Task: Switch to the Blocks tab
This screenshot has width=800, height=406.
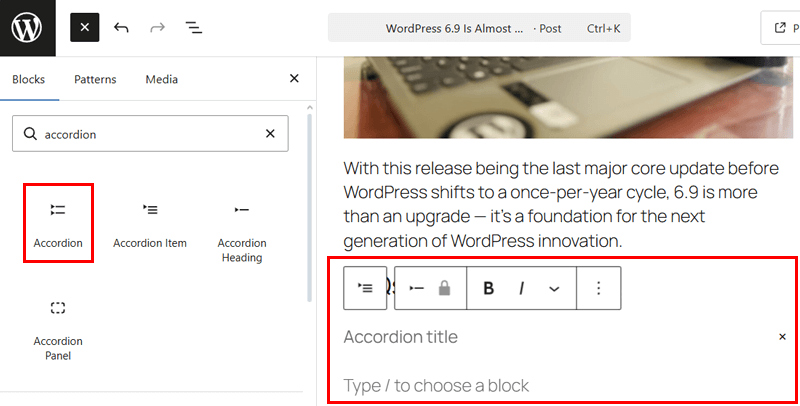Action: (x=28, y=79)
